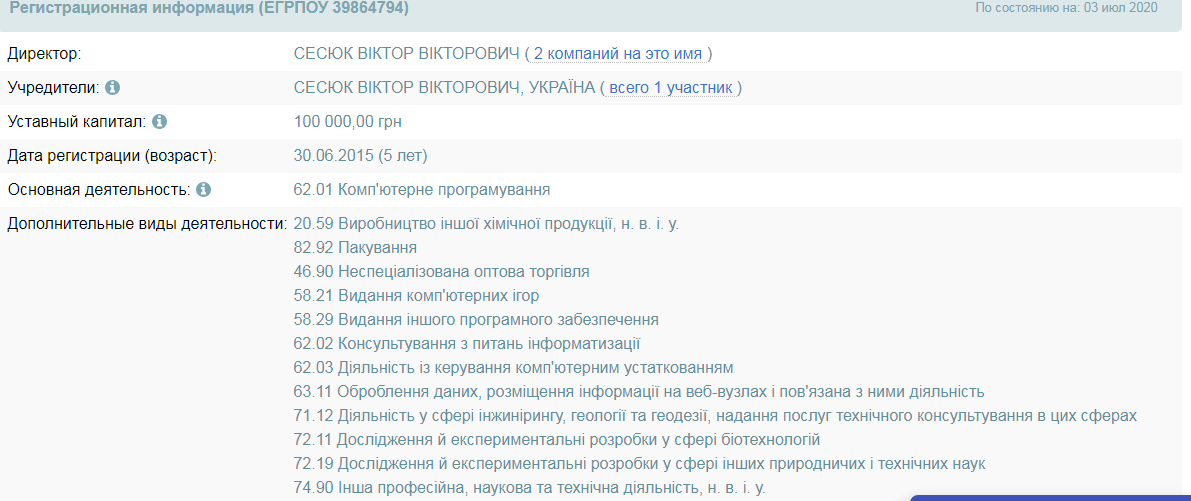The width and height of the screenshot is (1191, 501).
Task: Click activity 71.12 Діяльність у сфері інжинірингу
Action: pos(715,416)
